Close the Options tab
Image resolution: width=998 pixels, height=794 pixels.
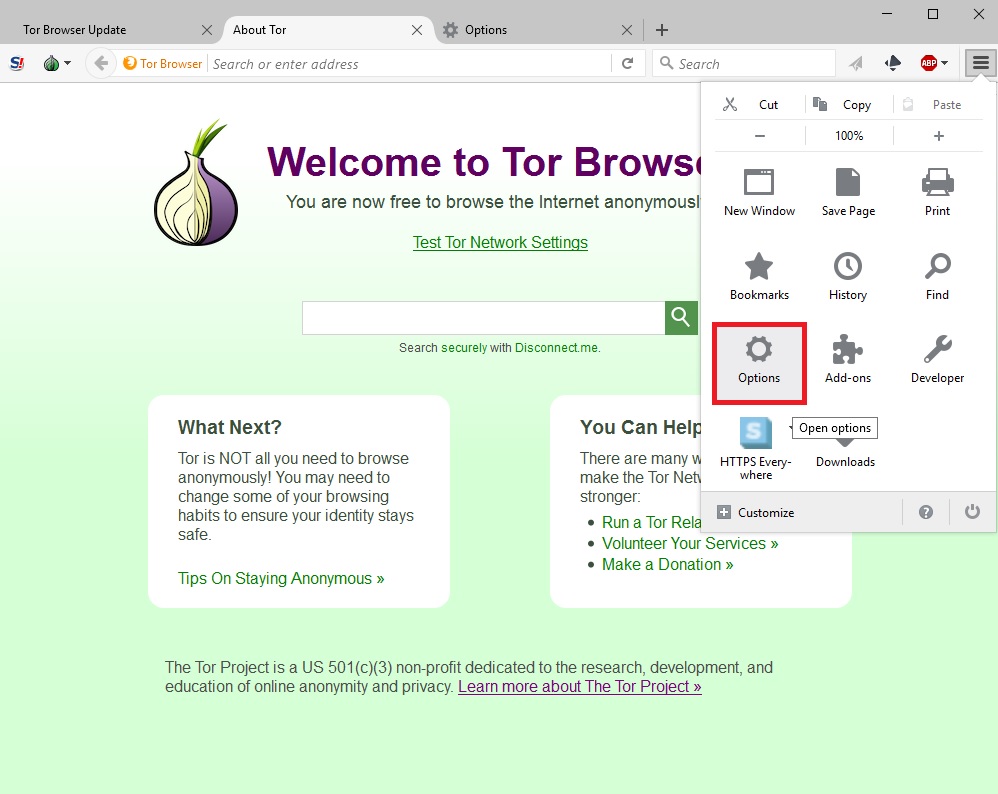click(627, 30)
